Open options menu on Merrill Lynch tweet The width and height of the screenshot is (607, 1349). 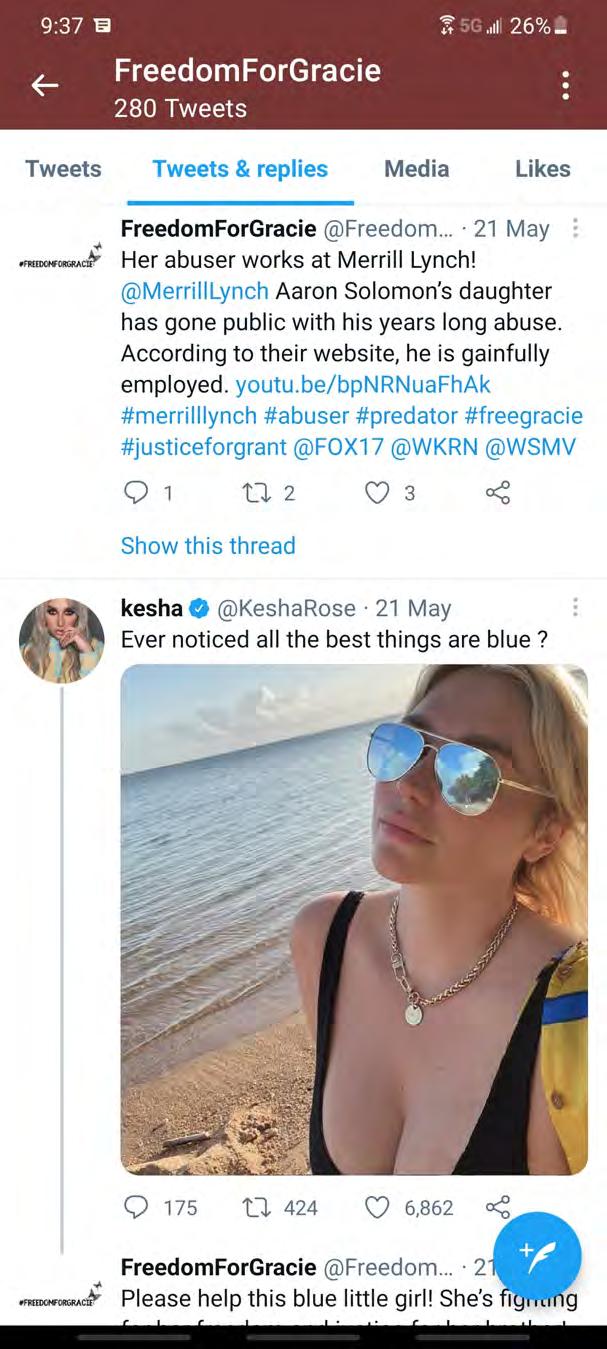point(575,229)
